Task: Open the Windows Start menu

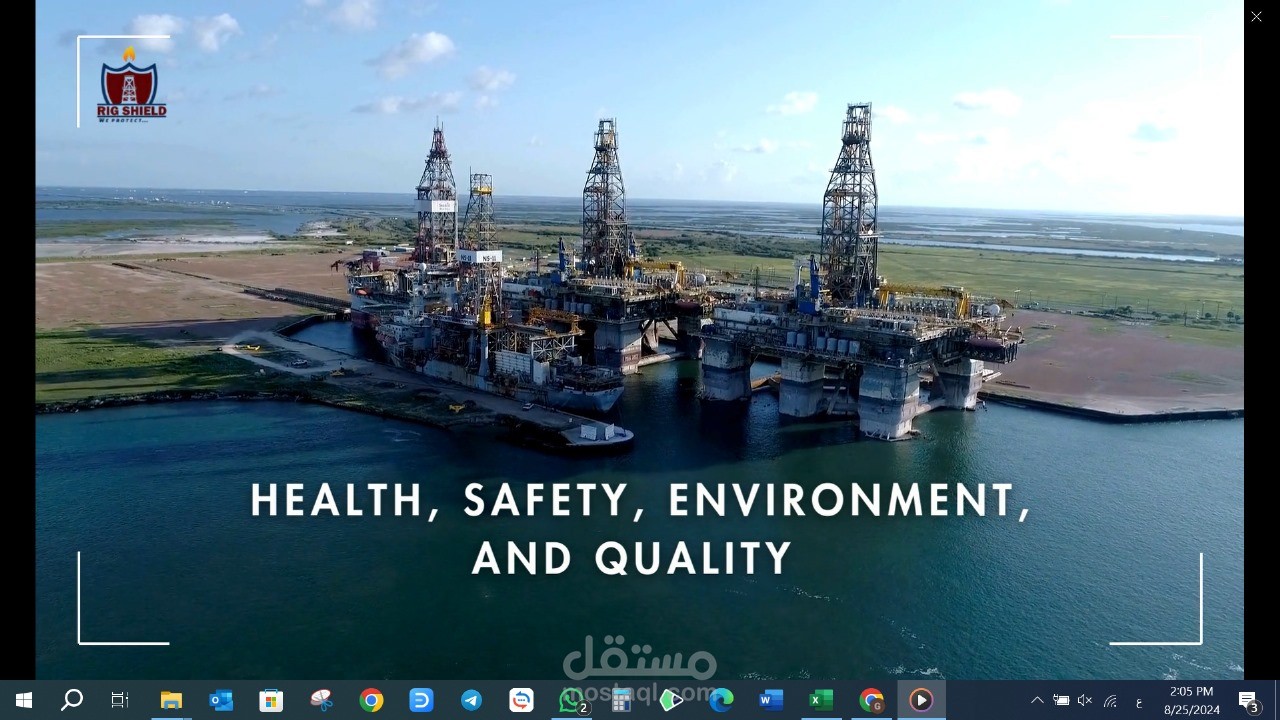Action: [x=24, y=700]
